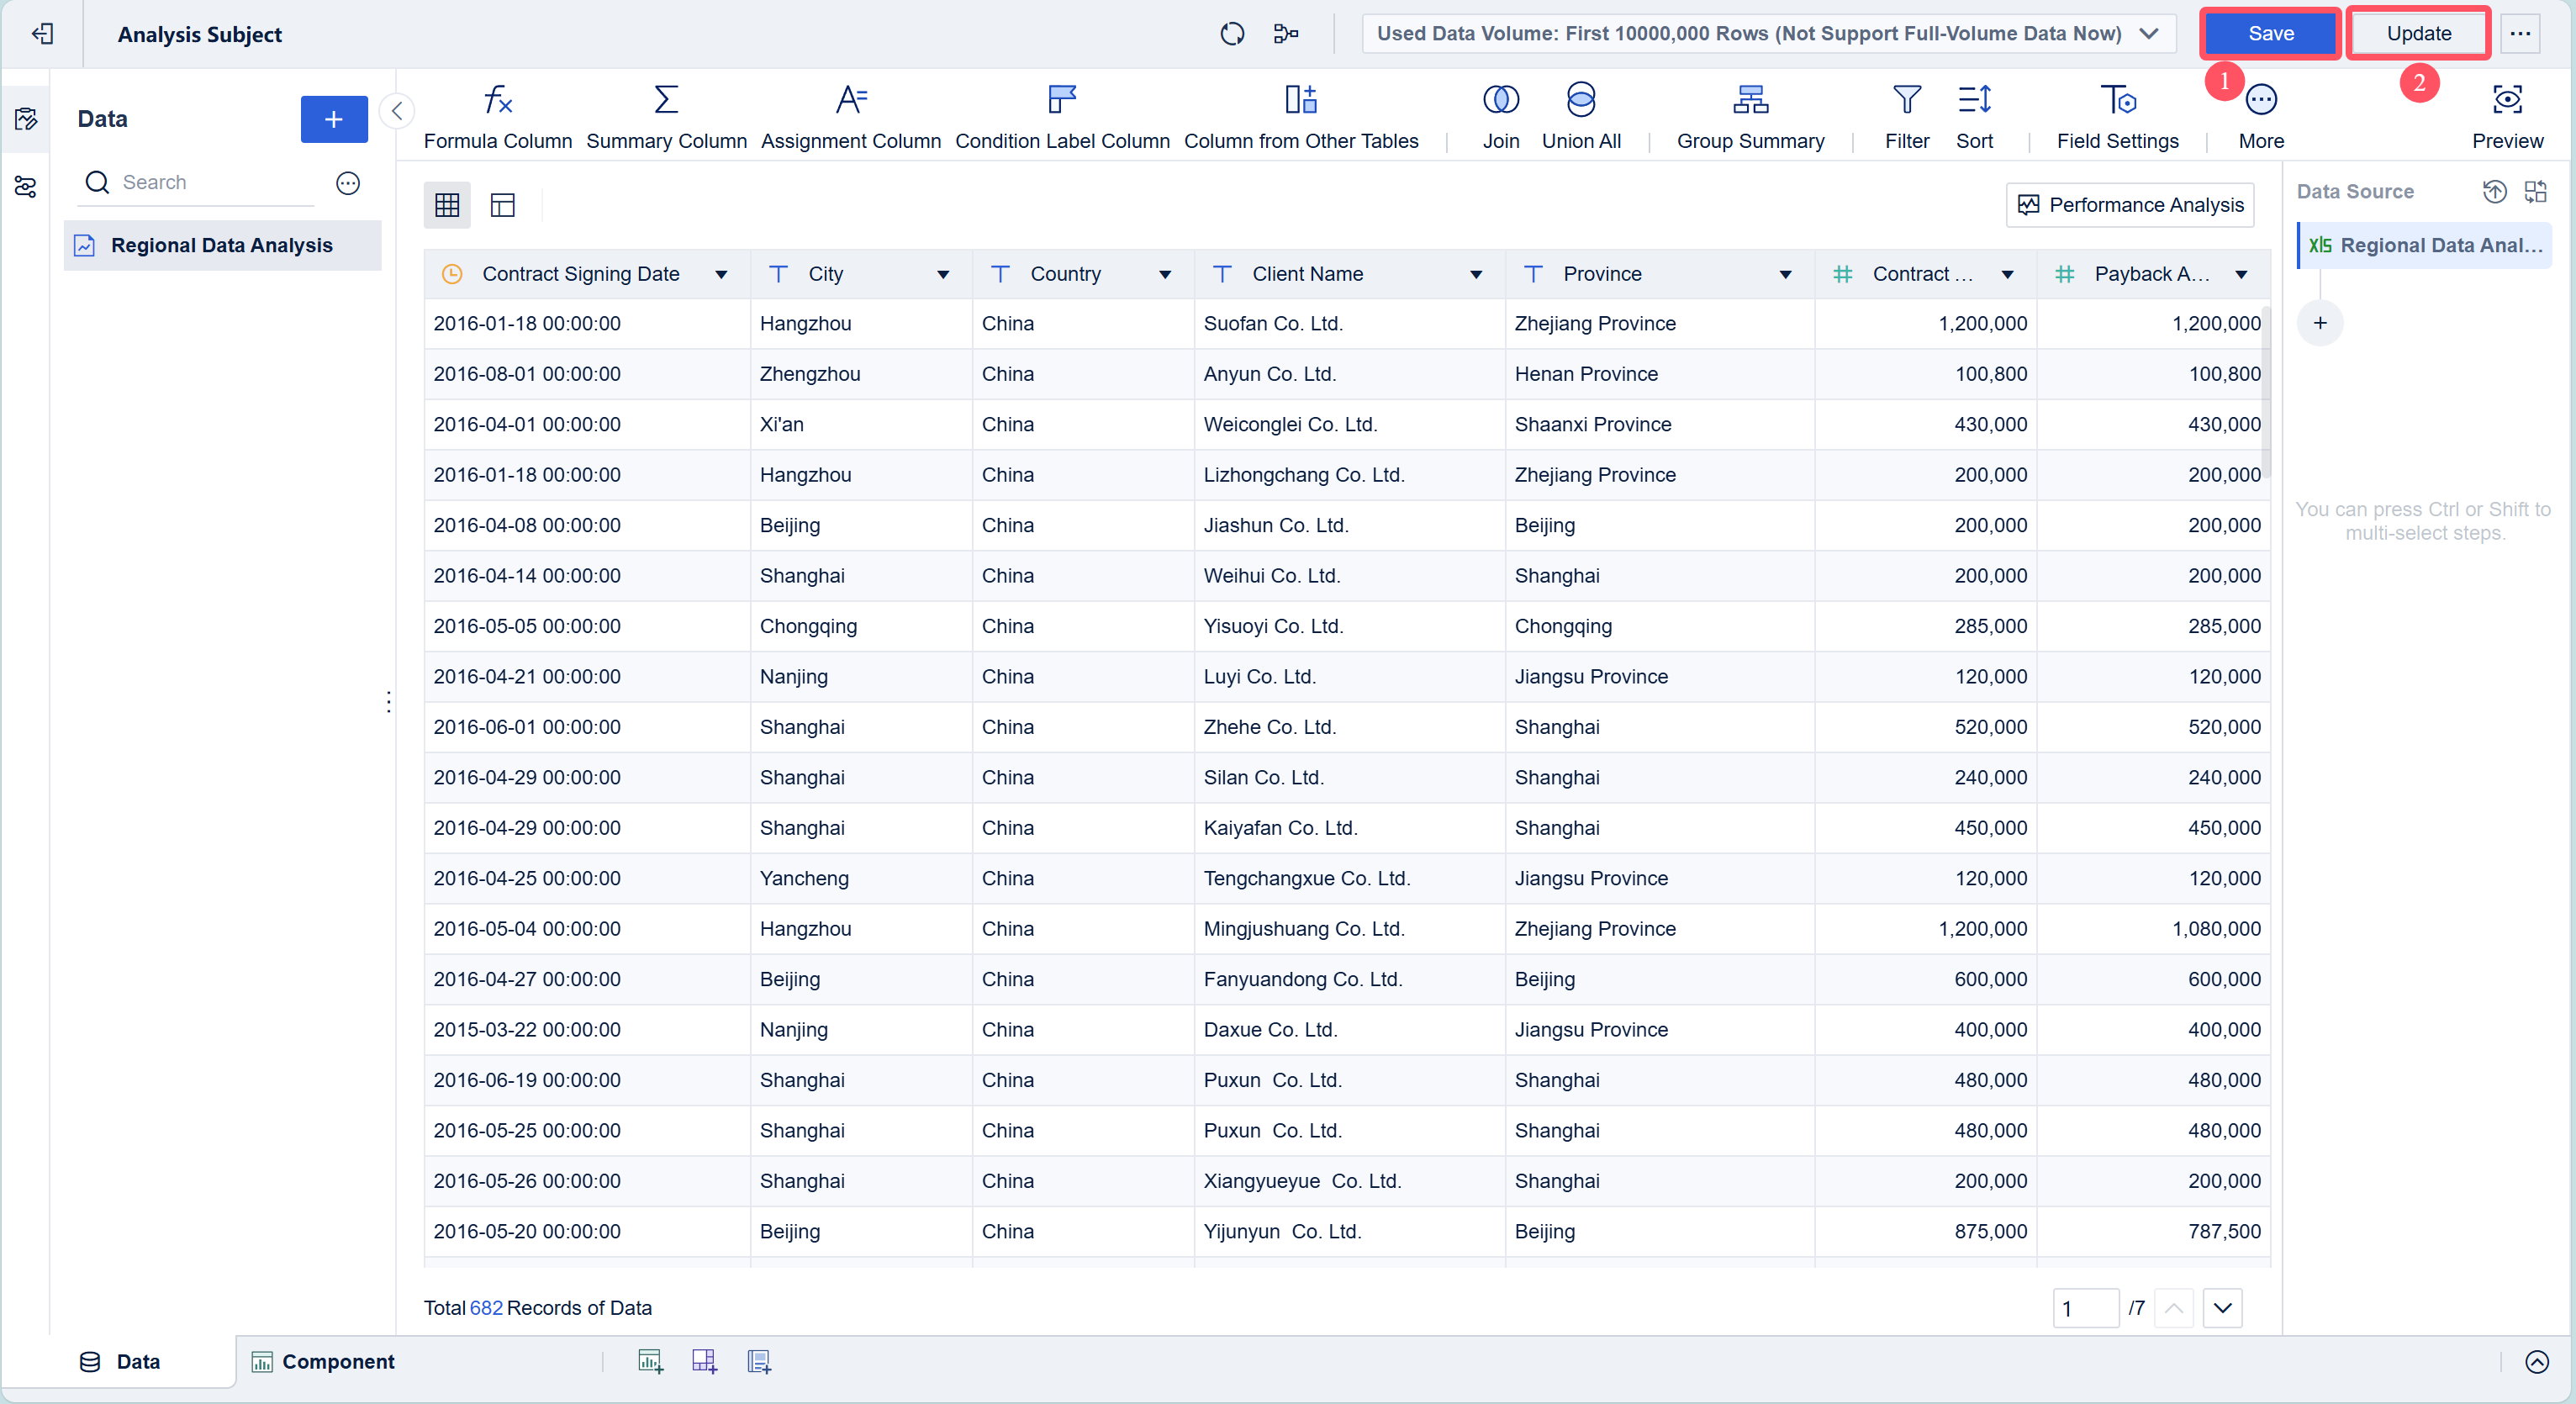Open Field Settings
This screenshot has width=2576, height=1404.
pos(2117,117)
